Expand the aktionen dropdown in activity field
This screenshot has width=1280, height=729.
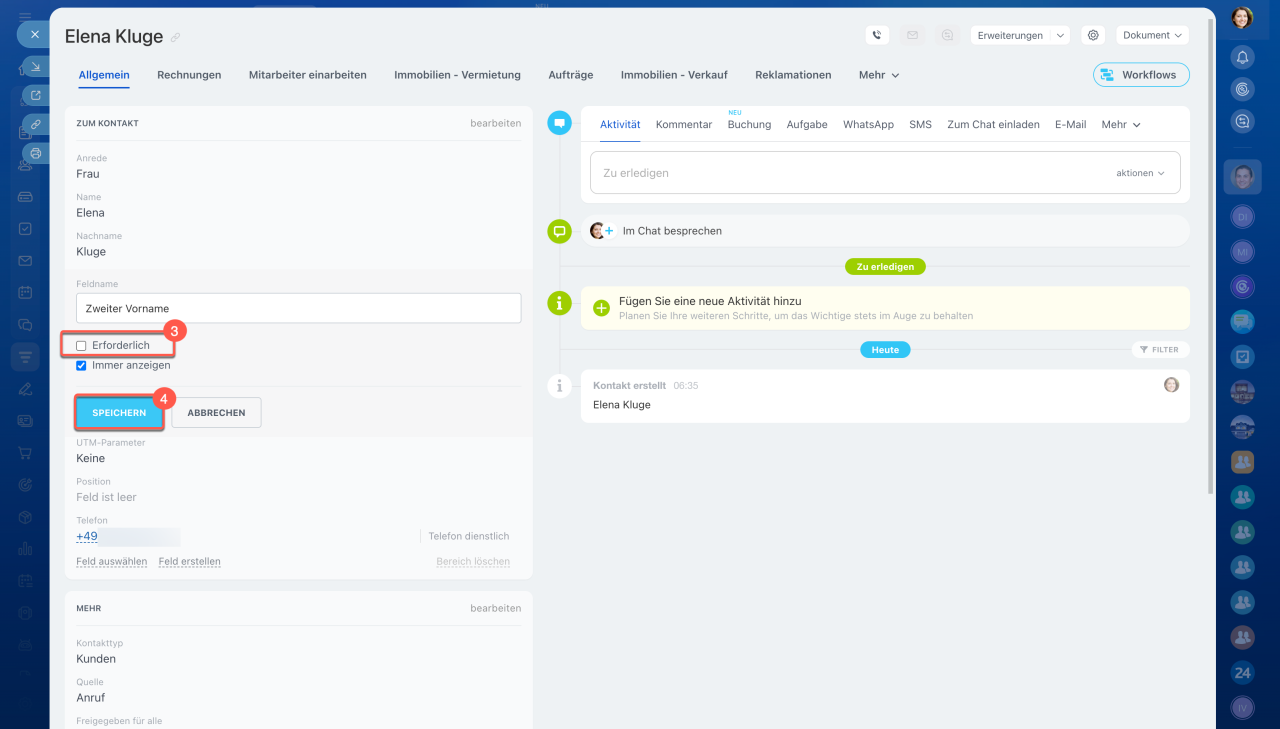coord(1140,173)
